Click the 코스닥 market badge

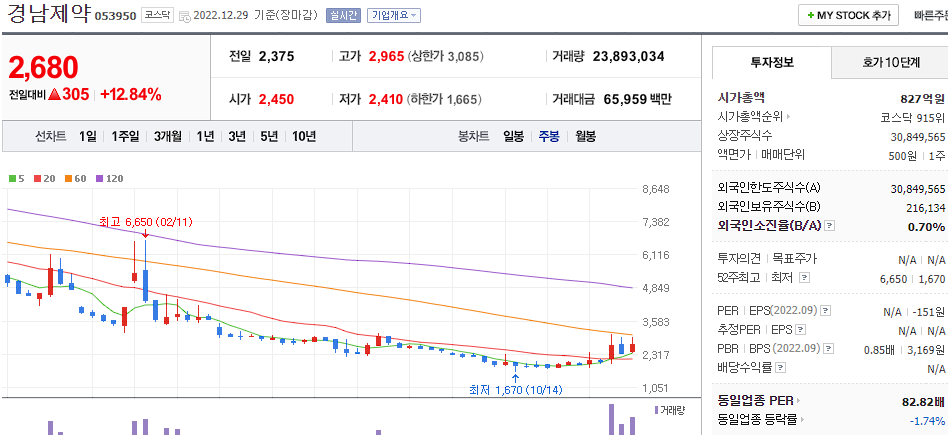pos(158,16)
